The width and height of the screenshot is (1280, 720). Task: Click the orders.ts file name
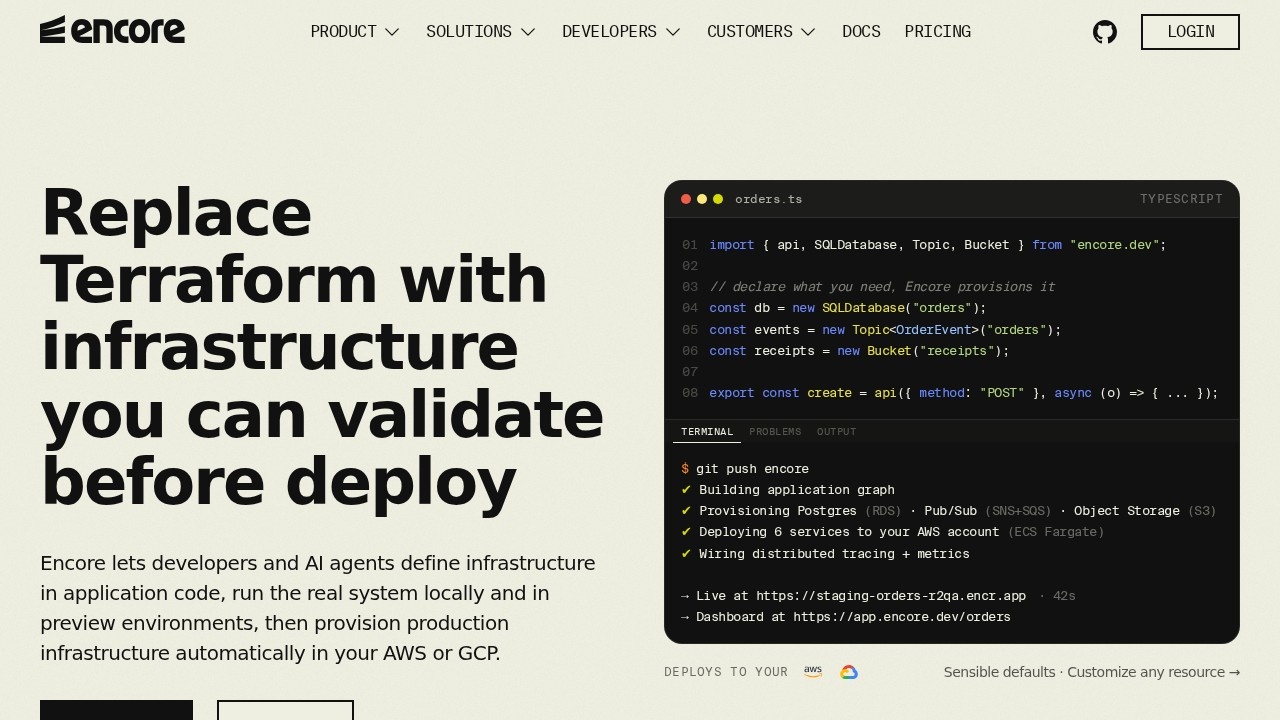point(769,199)
